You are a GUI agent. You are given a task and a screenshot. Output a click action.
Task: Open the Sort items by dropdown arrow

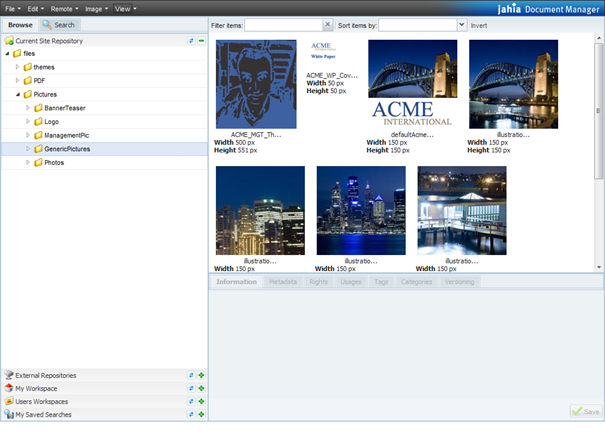pyautogui.click(x=462, y=25)
